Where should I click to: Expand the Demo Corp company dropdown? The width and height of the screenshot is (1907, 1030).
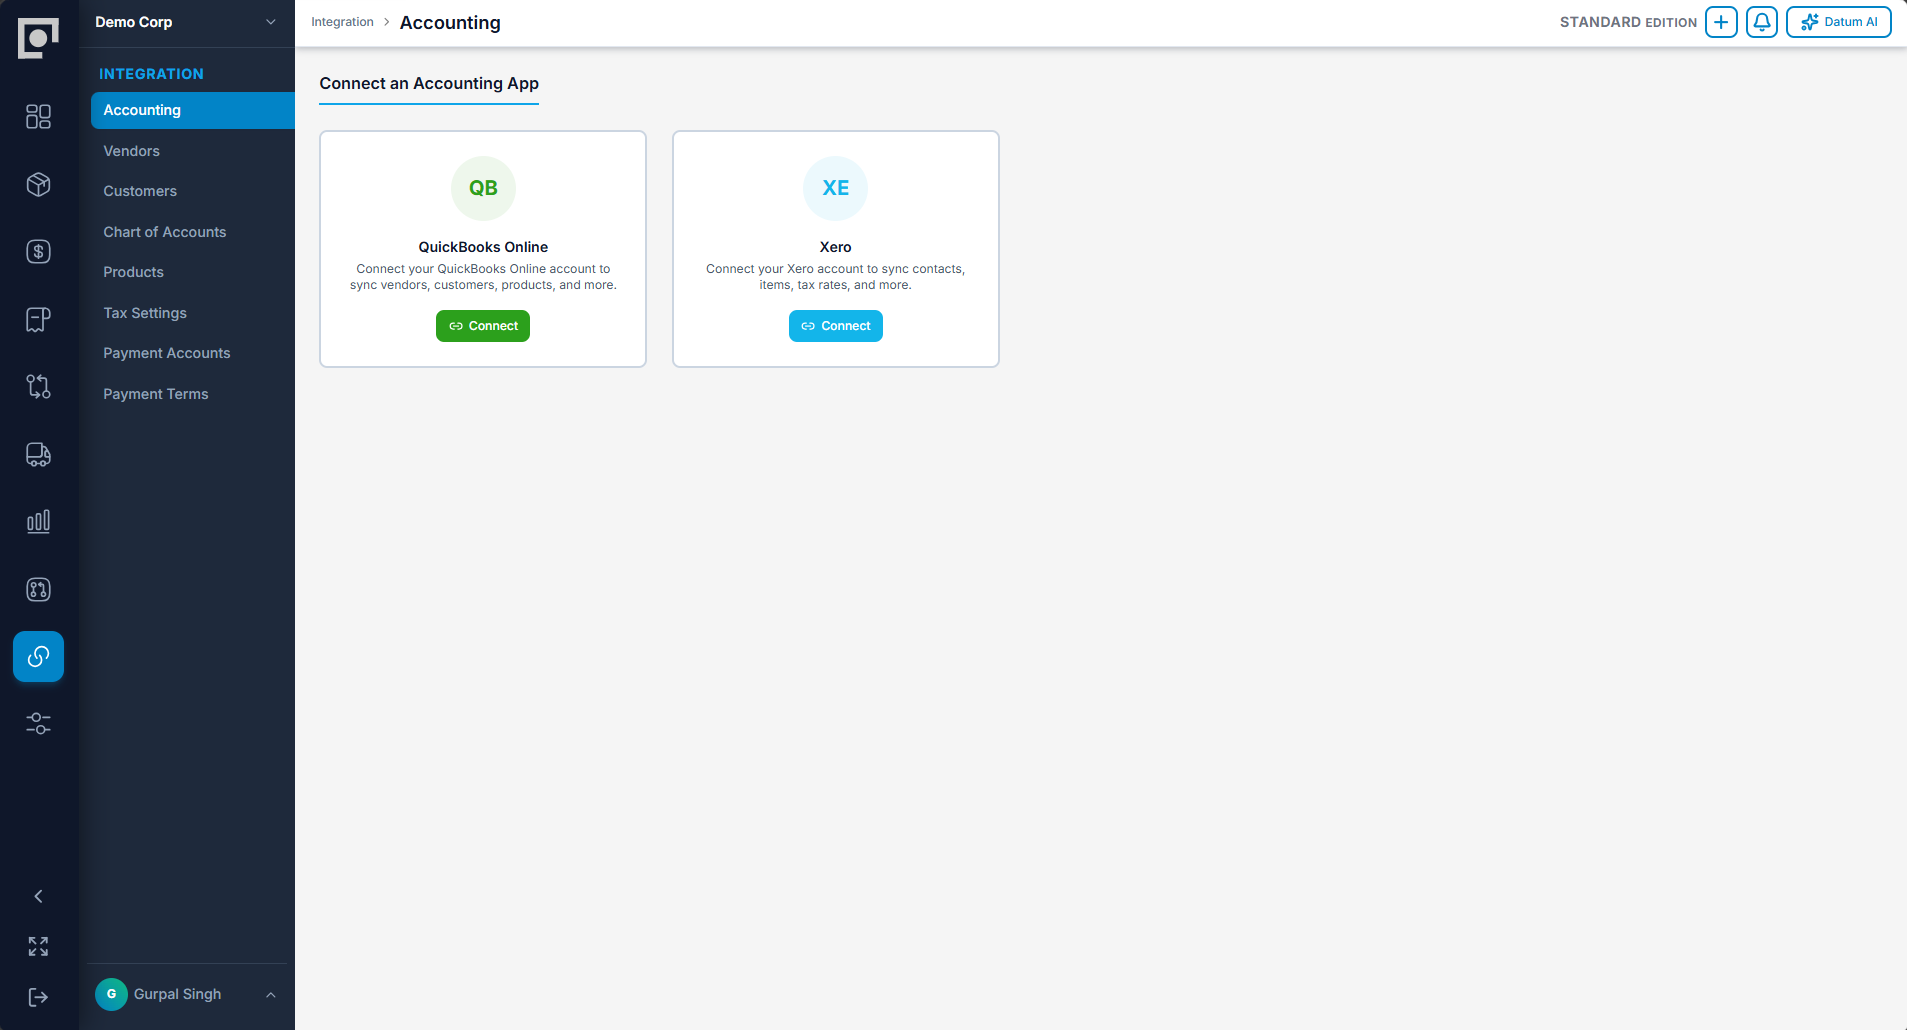coord(186,22)
